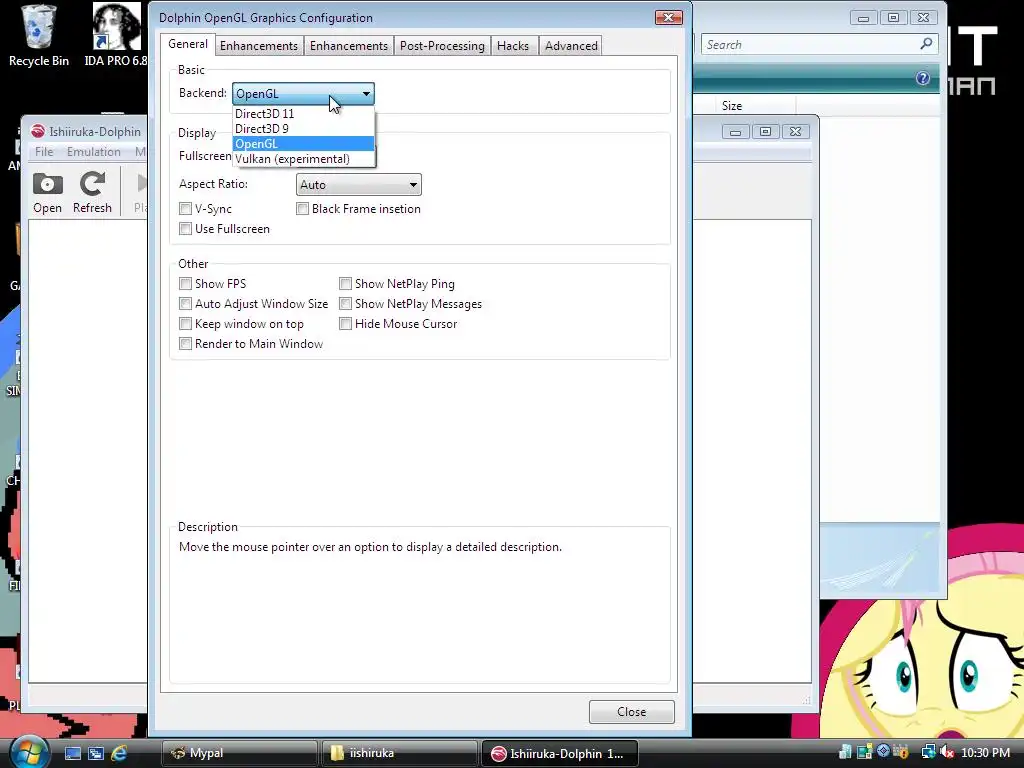Open the Post-Processing tab
Screen dimensions: 1024x768
pos(442,46)
